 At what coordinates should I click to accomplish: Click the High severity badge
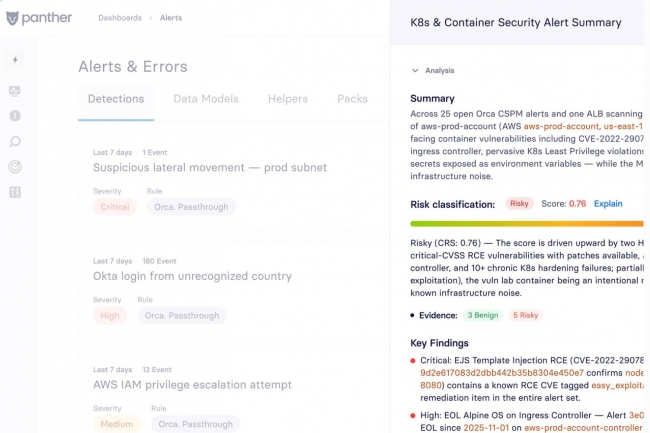coord(110,315)
